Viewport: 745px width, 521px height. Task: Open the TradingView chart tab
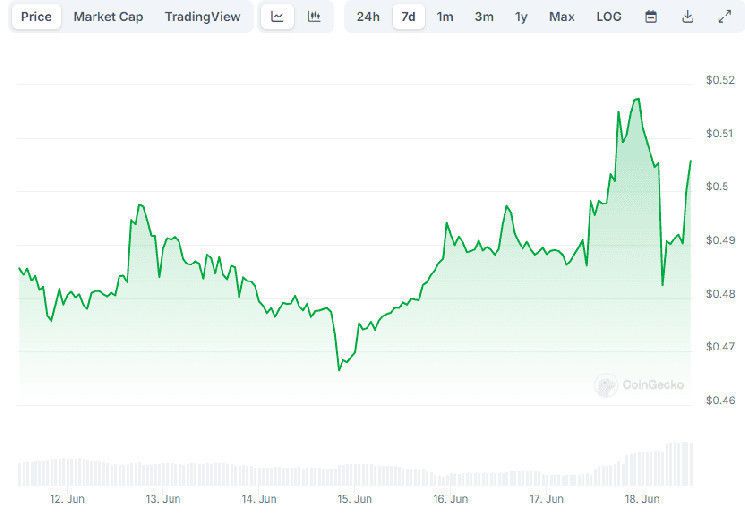(x=202, y=17)
